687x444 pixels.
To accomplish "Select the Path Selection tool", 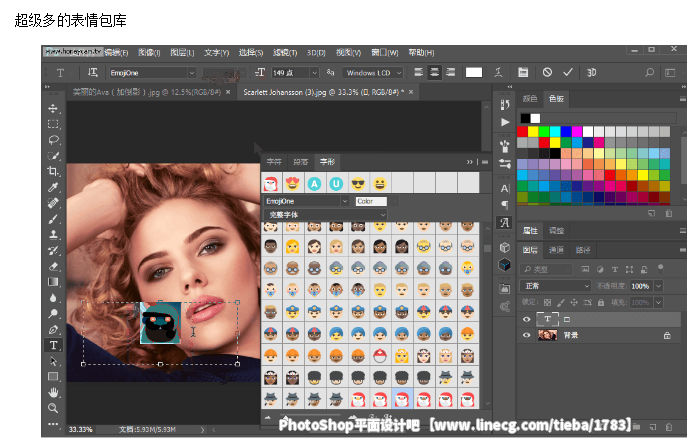I will 53,361.
